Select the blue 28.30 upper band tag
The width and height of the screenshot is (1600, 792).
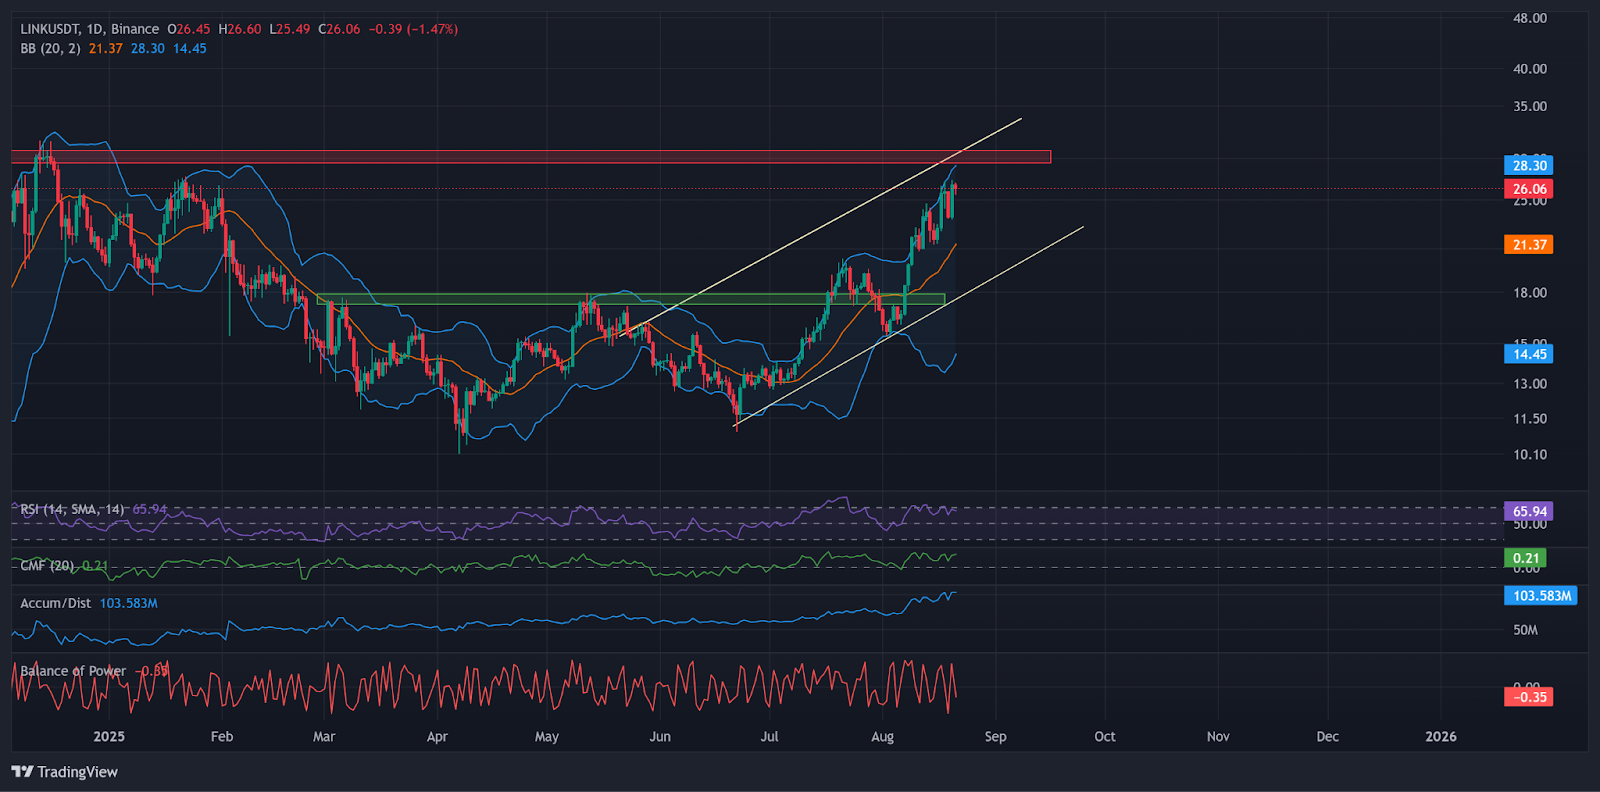[x=1528, y=166]
